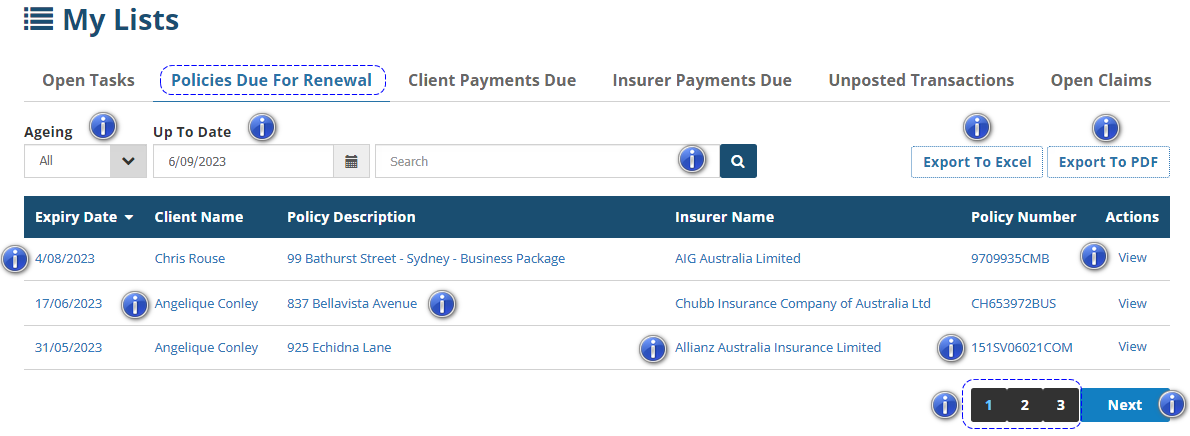Select the Open Claims tab
This screenshot has width=1190, height=436.
point(1101,80)
